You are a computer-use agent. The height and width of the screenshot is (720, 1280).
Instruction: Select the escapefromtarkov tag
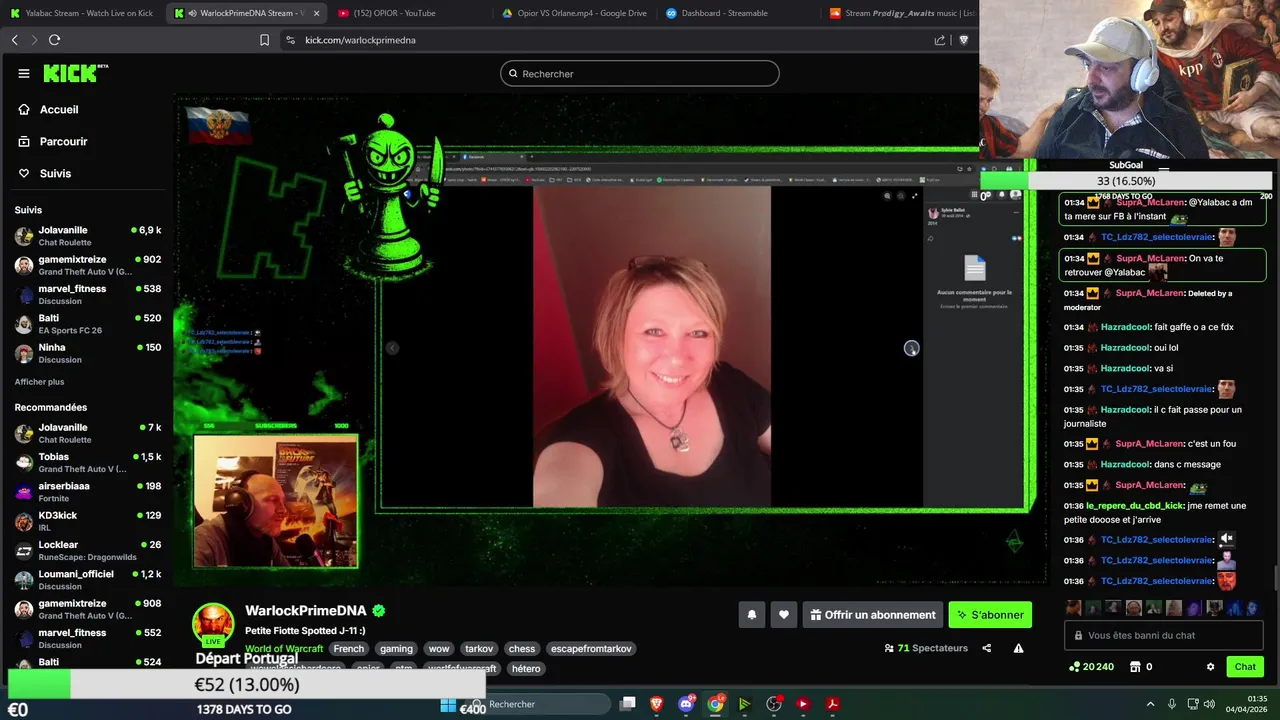click(x=591, y=649)
